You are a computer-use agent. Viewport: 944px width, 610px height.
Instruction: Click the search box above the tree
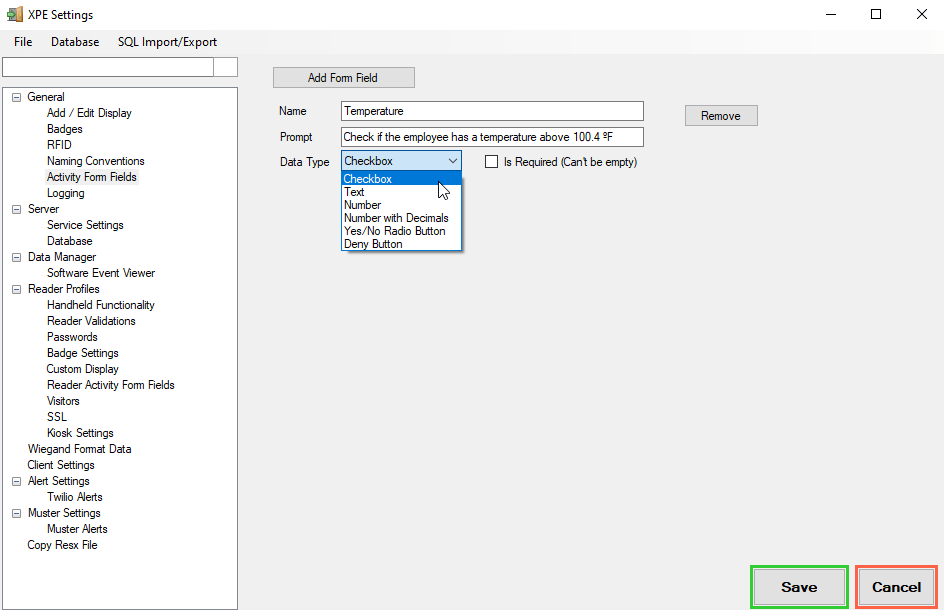(x=108, y=67)
